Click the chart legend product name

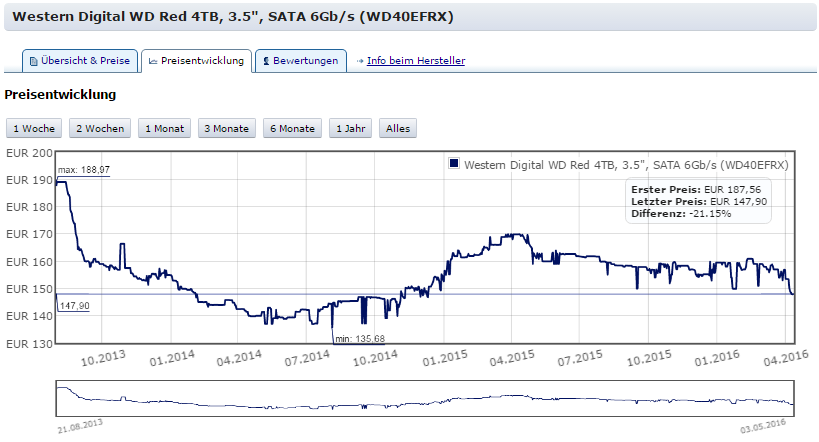(626, 165)
